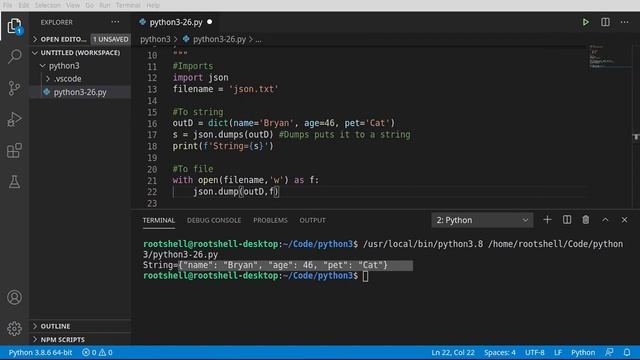Click on the 'import json' code line
This screenshot has width=640, height=360.
[x=200, y=78]
